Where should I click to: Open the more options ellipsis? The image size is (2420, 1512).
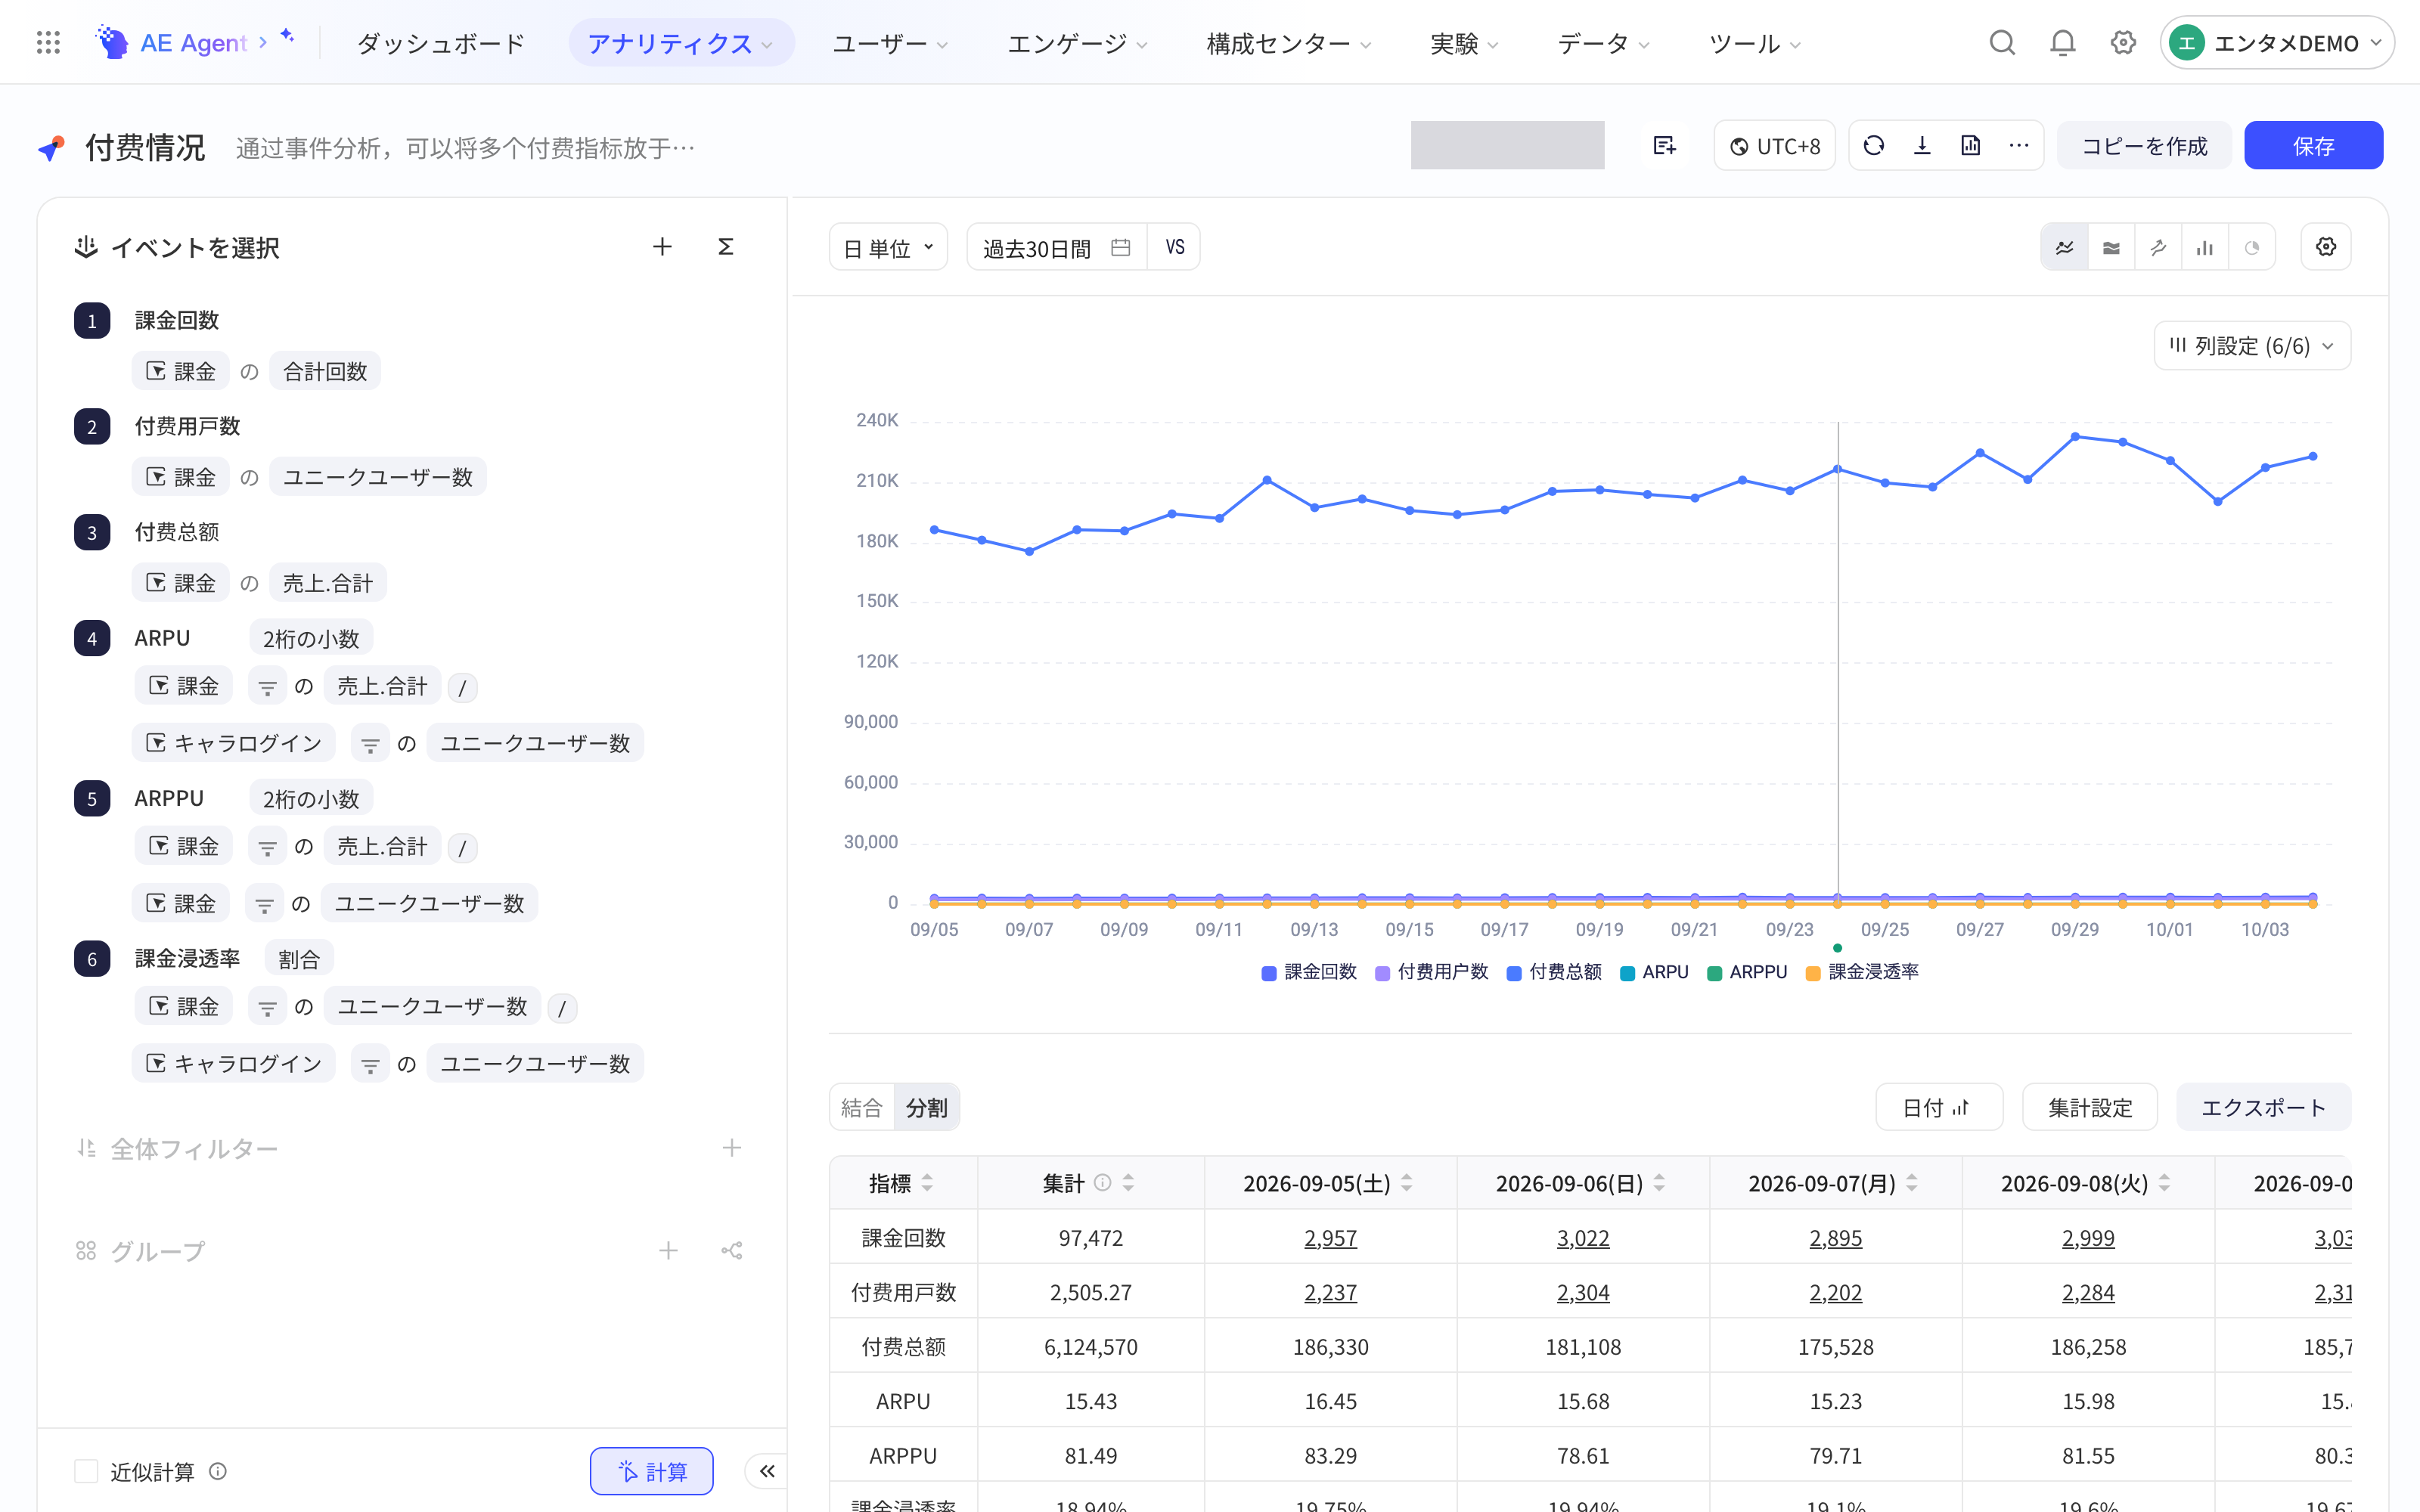[2019, 146]
